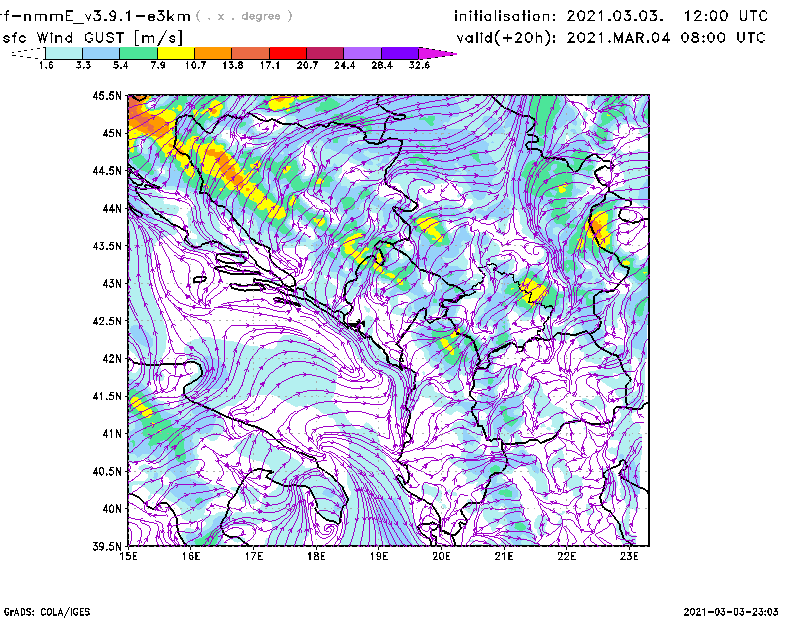Click the 21E longitude label
The height and width of the screenshot is (618, 800).
click(x=504, y=556)
